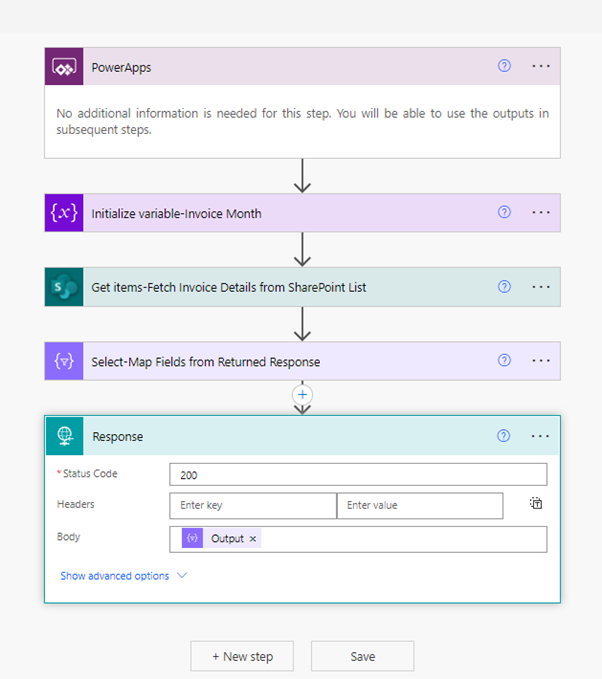Open help for the PowerApps step
Screen dimensions: 602x679
pyautogui.click(x=504, y=66)
